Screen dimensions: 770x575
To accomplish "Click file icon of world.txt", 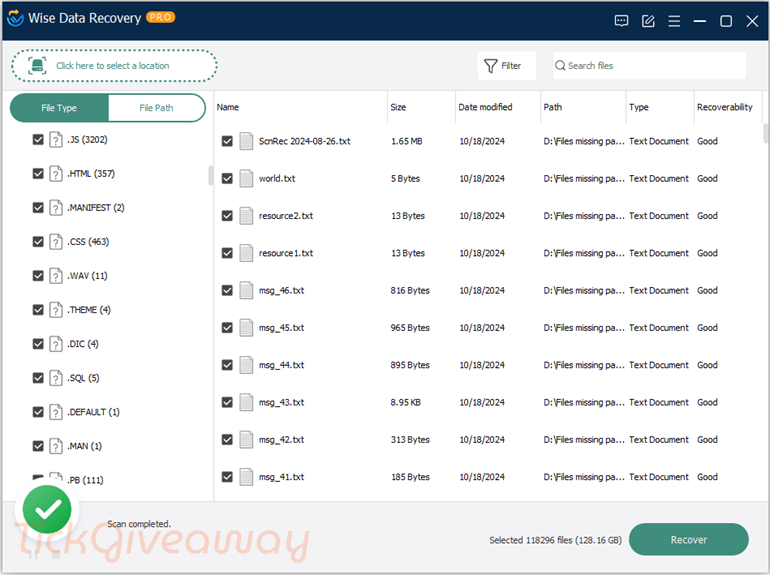I will (x=246, y=179).
